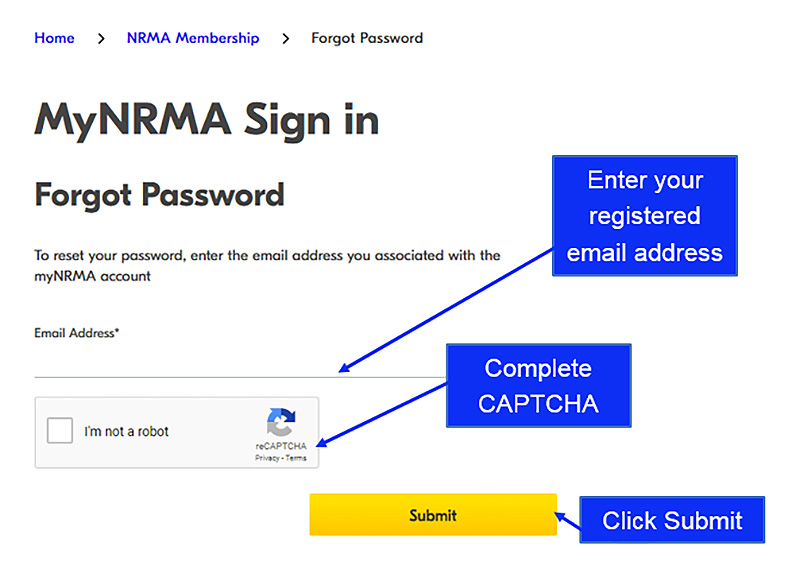
Task: Open the Privacy link under reCAPTCHA
Action: tap(268, 456)
